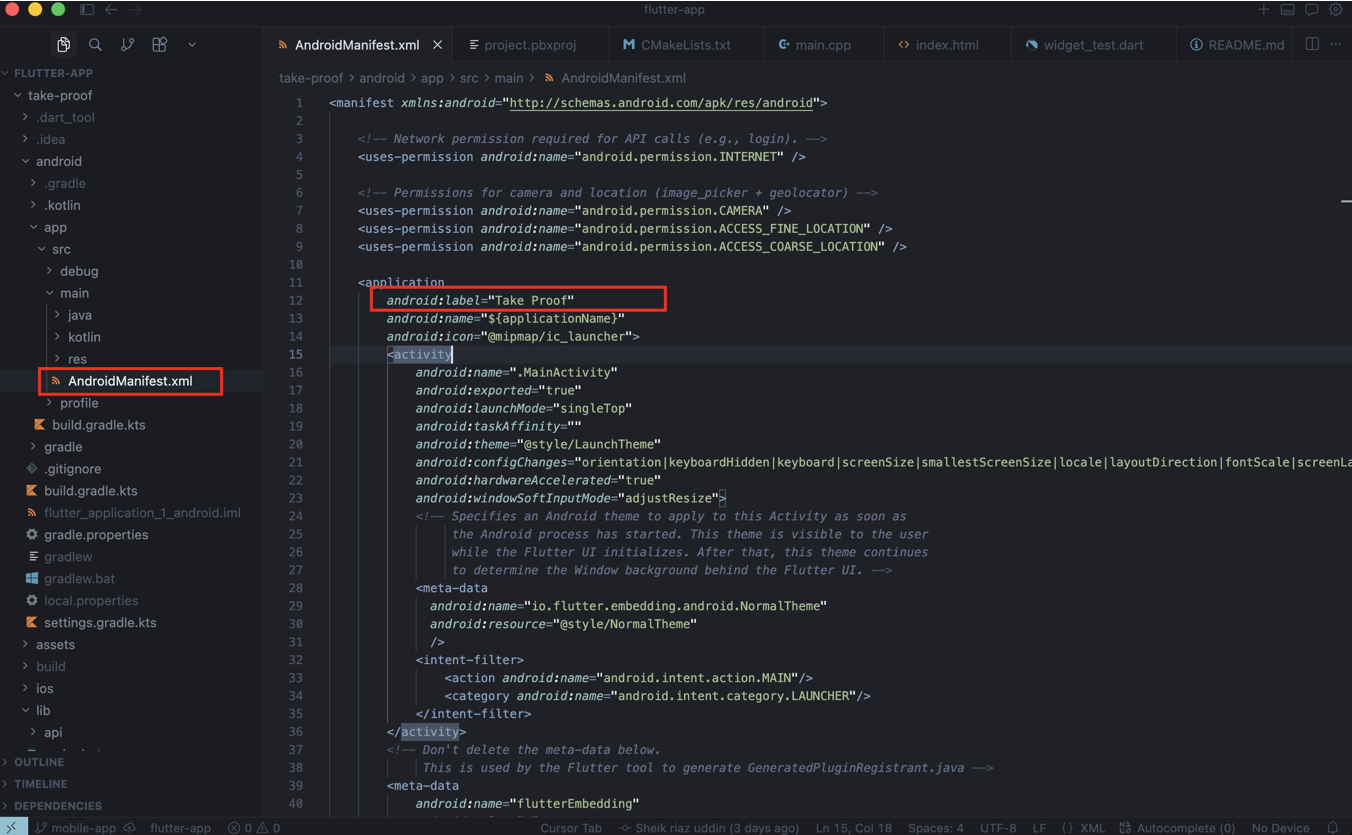1352x835 pixels.
Task: Open the Extensions view icon
Action: 159,44
